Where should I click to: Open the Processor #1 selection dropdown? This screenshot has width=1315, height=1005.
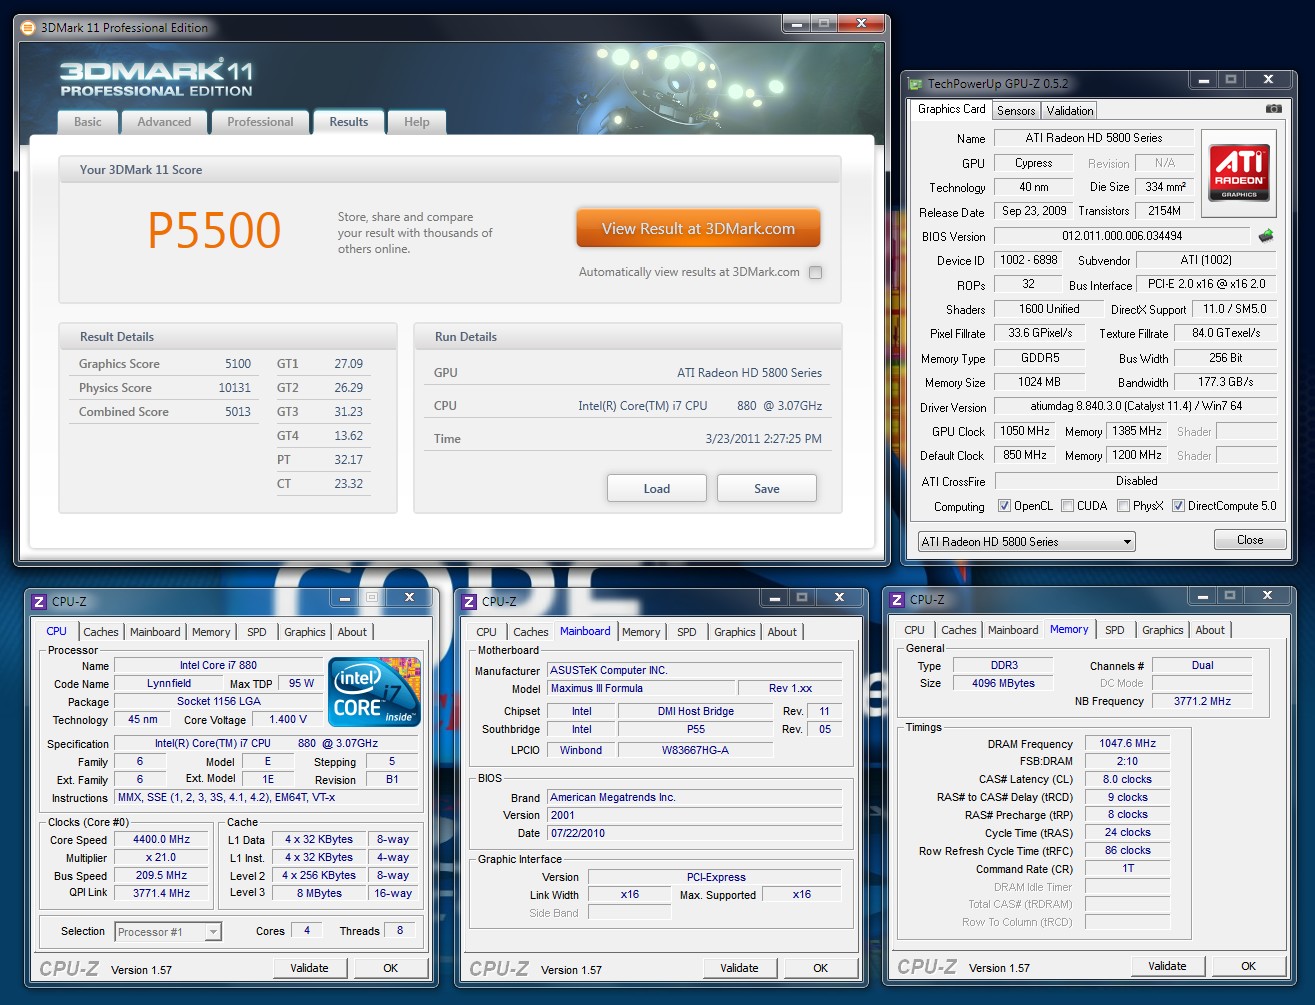click(168, 932)
